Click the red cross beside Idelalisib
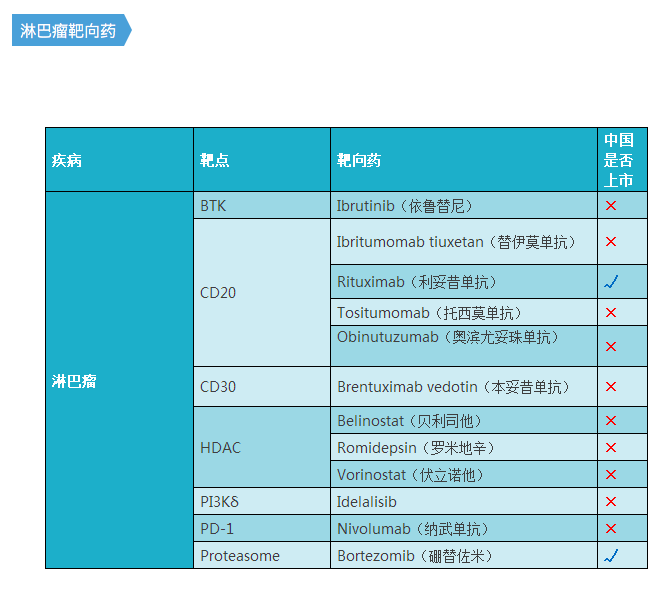The height and width of the screenshot is (611, 655). click(611, 502)
